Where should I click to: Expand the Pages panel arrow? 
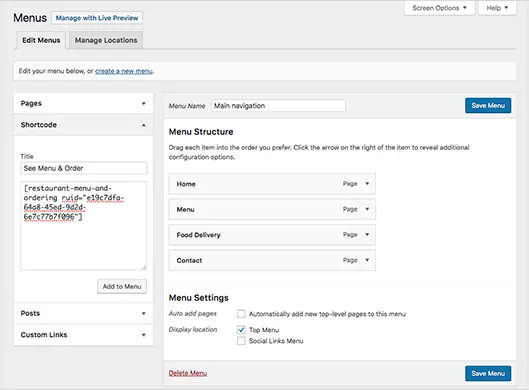[x=144, y=103]
